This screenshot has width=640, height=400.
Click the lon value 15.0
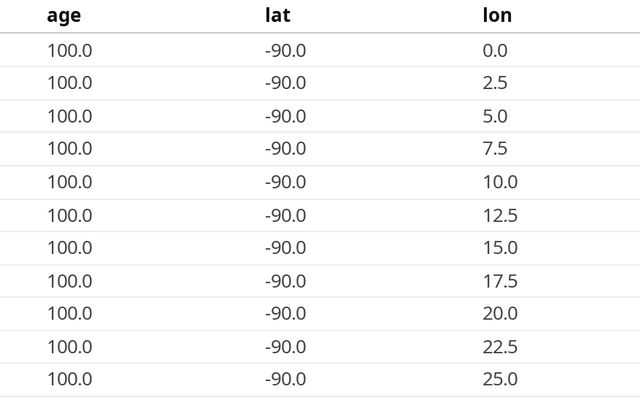[x=499, y=247]
